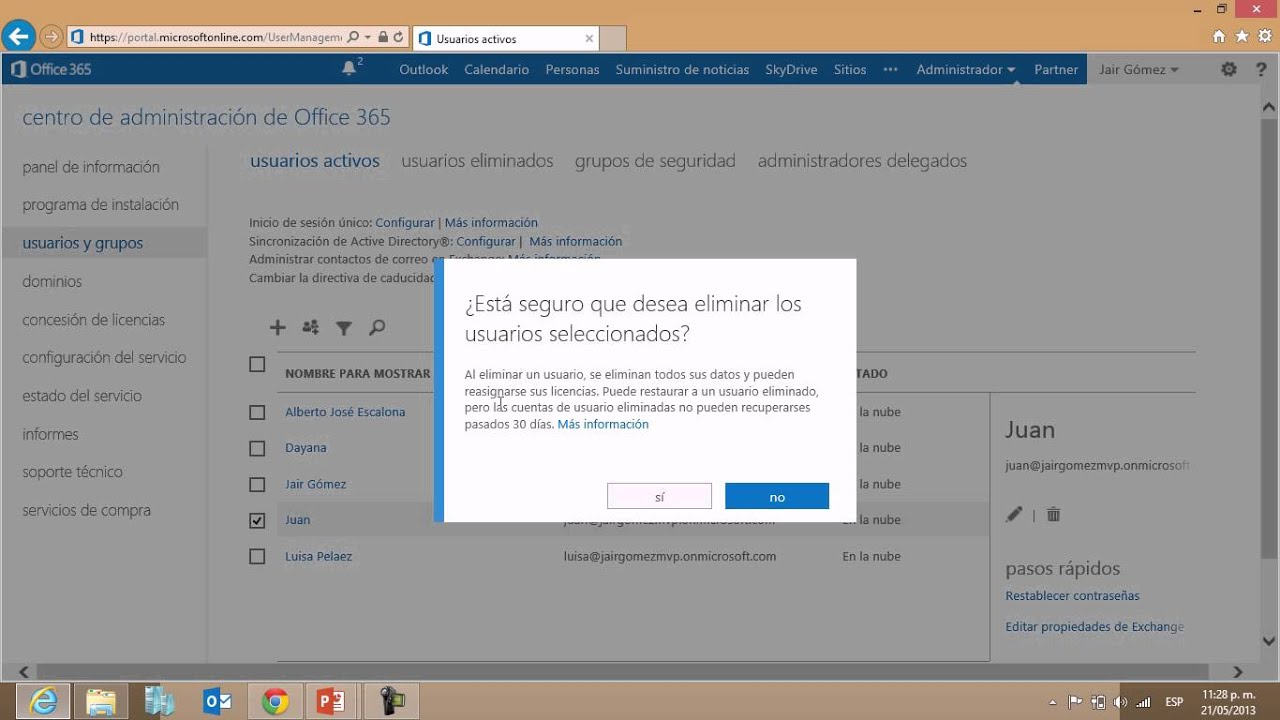Open programa de instalación sidebar item
This screenshot has height=720, width=1280.
point(101,205)
